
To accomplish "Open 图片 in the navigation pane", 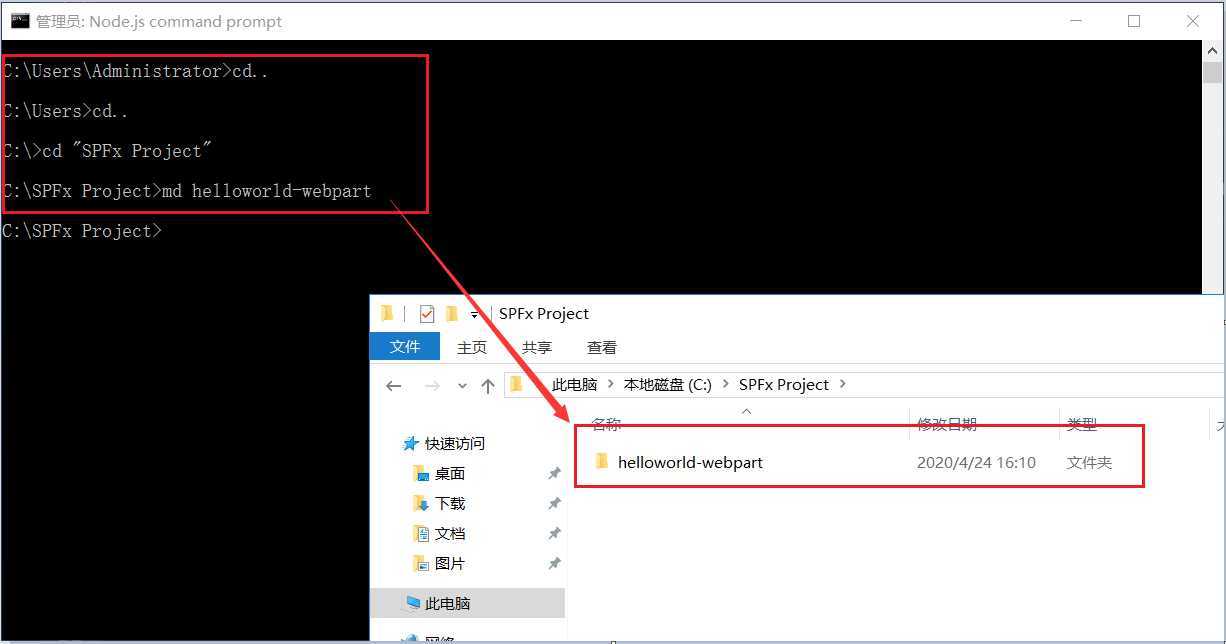I will point(450,563).
